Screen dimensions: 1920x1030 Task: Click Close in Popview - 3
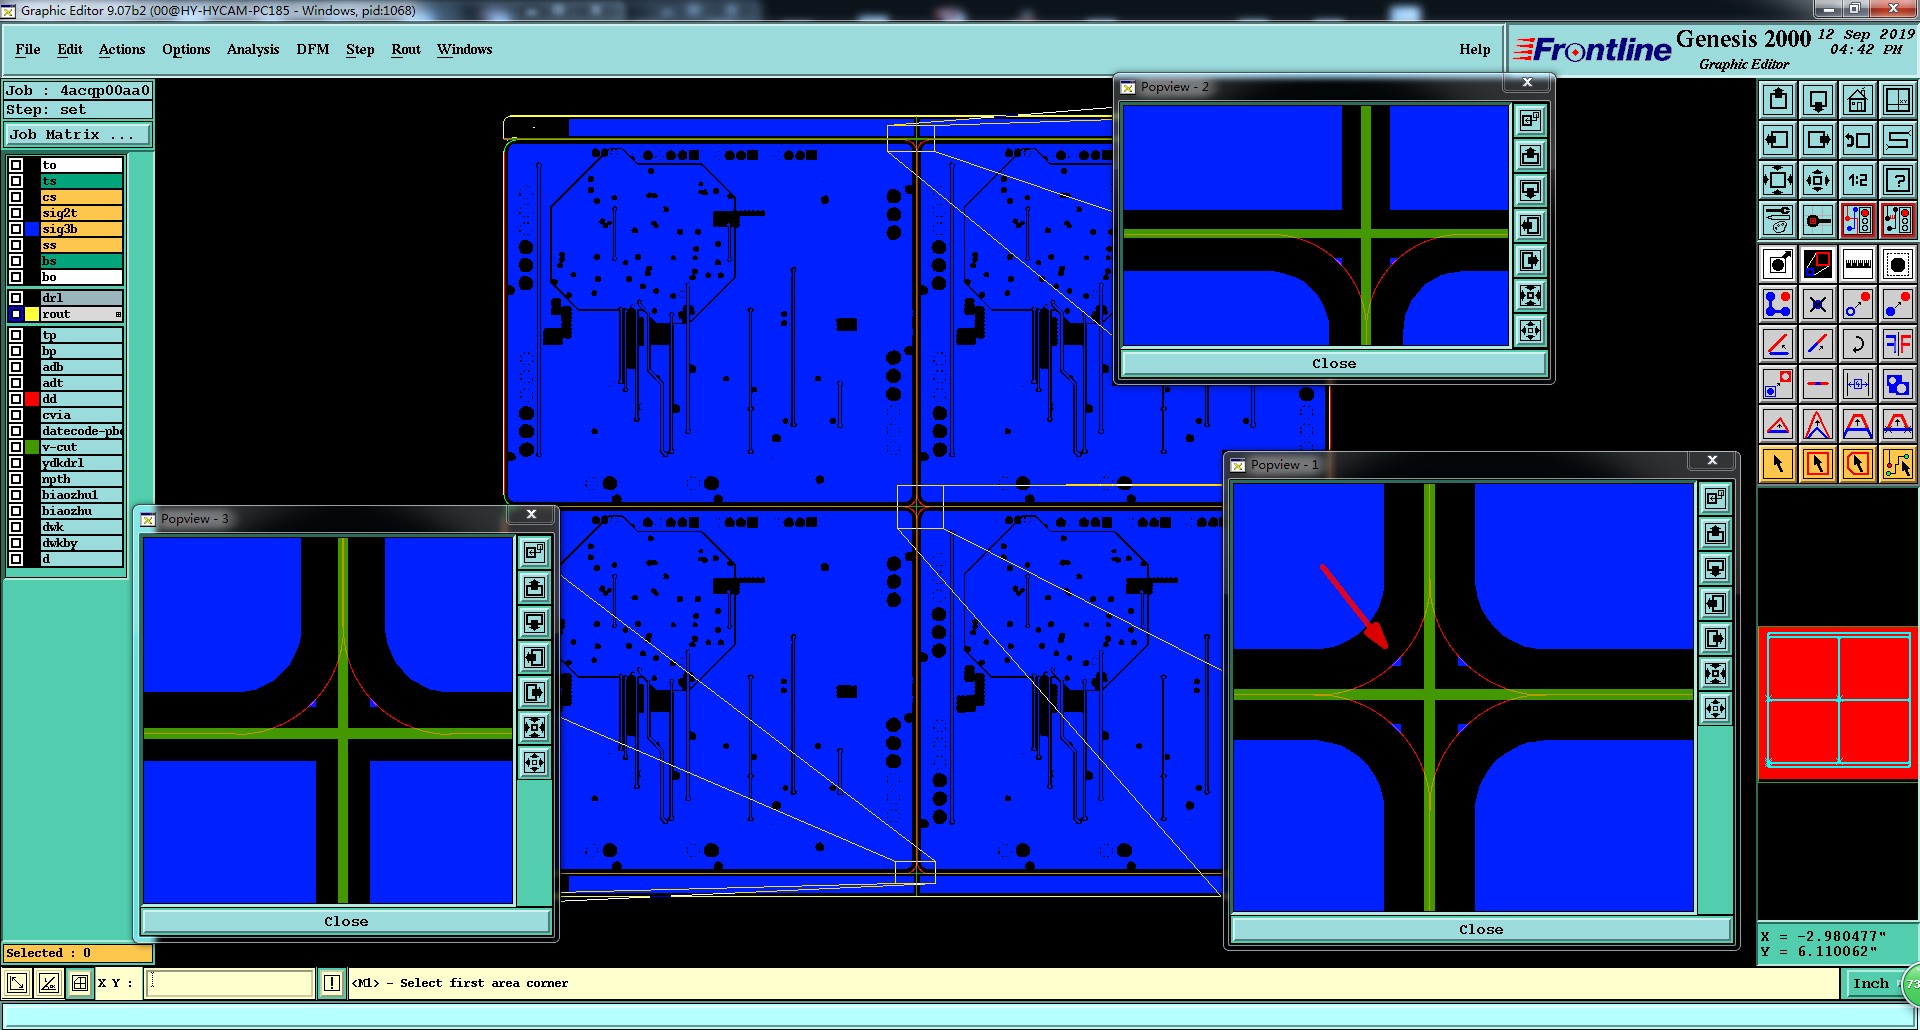346,921
